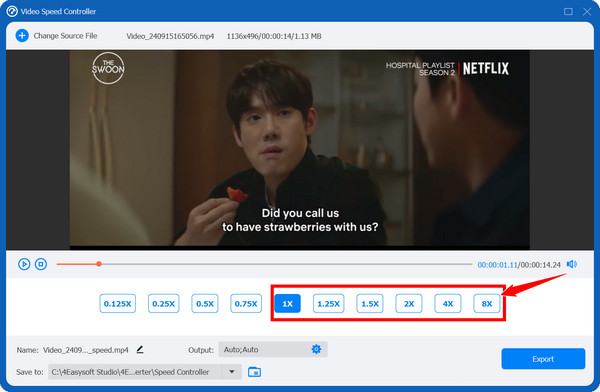Viewport: 600px width, 392px height.
Task: Choose 0.5X playback speed
Action: pos(205,304)
